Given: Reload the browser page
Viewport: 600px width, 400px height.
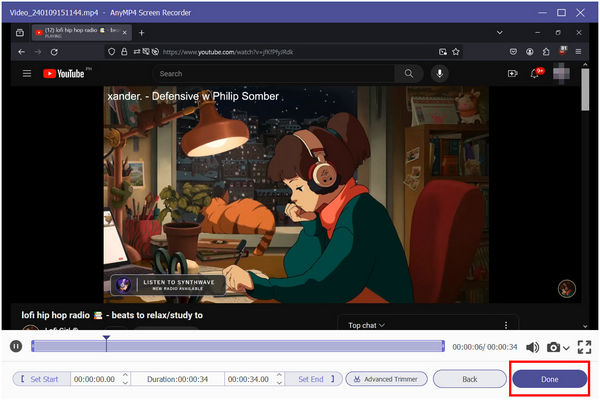Looking at the screenshot, I should [54, 52].
